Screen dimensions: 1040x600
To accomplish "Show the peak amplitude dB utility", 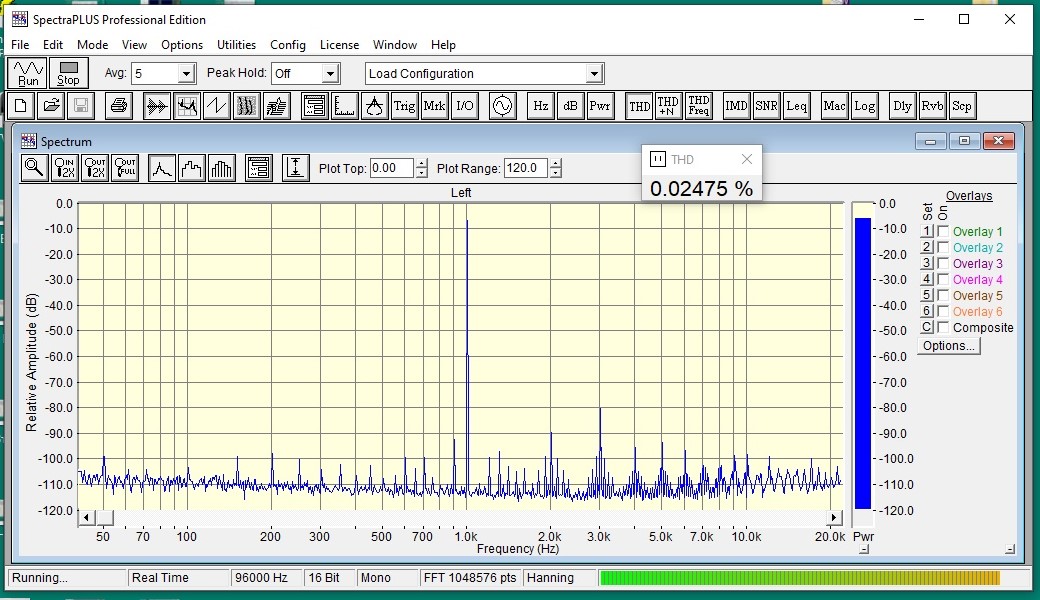I will (x=570, y=106).
